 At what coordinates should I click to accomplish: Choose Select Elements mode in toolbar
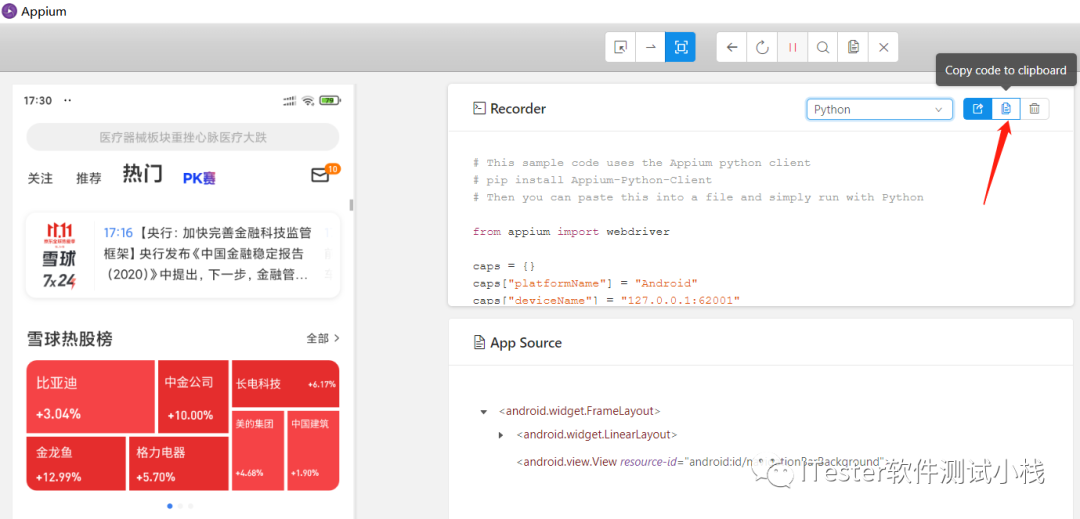(x=621, y=47)
